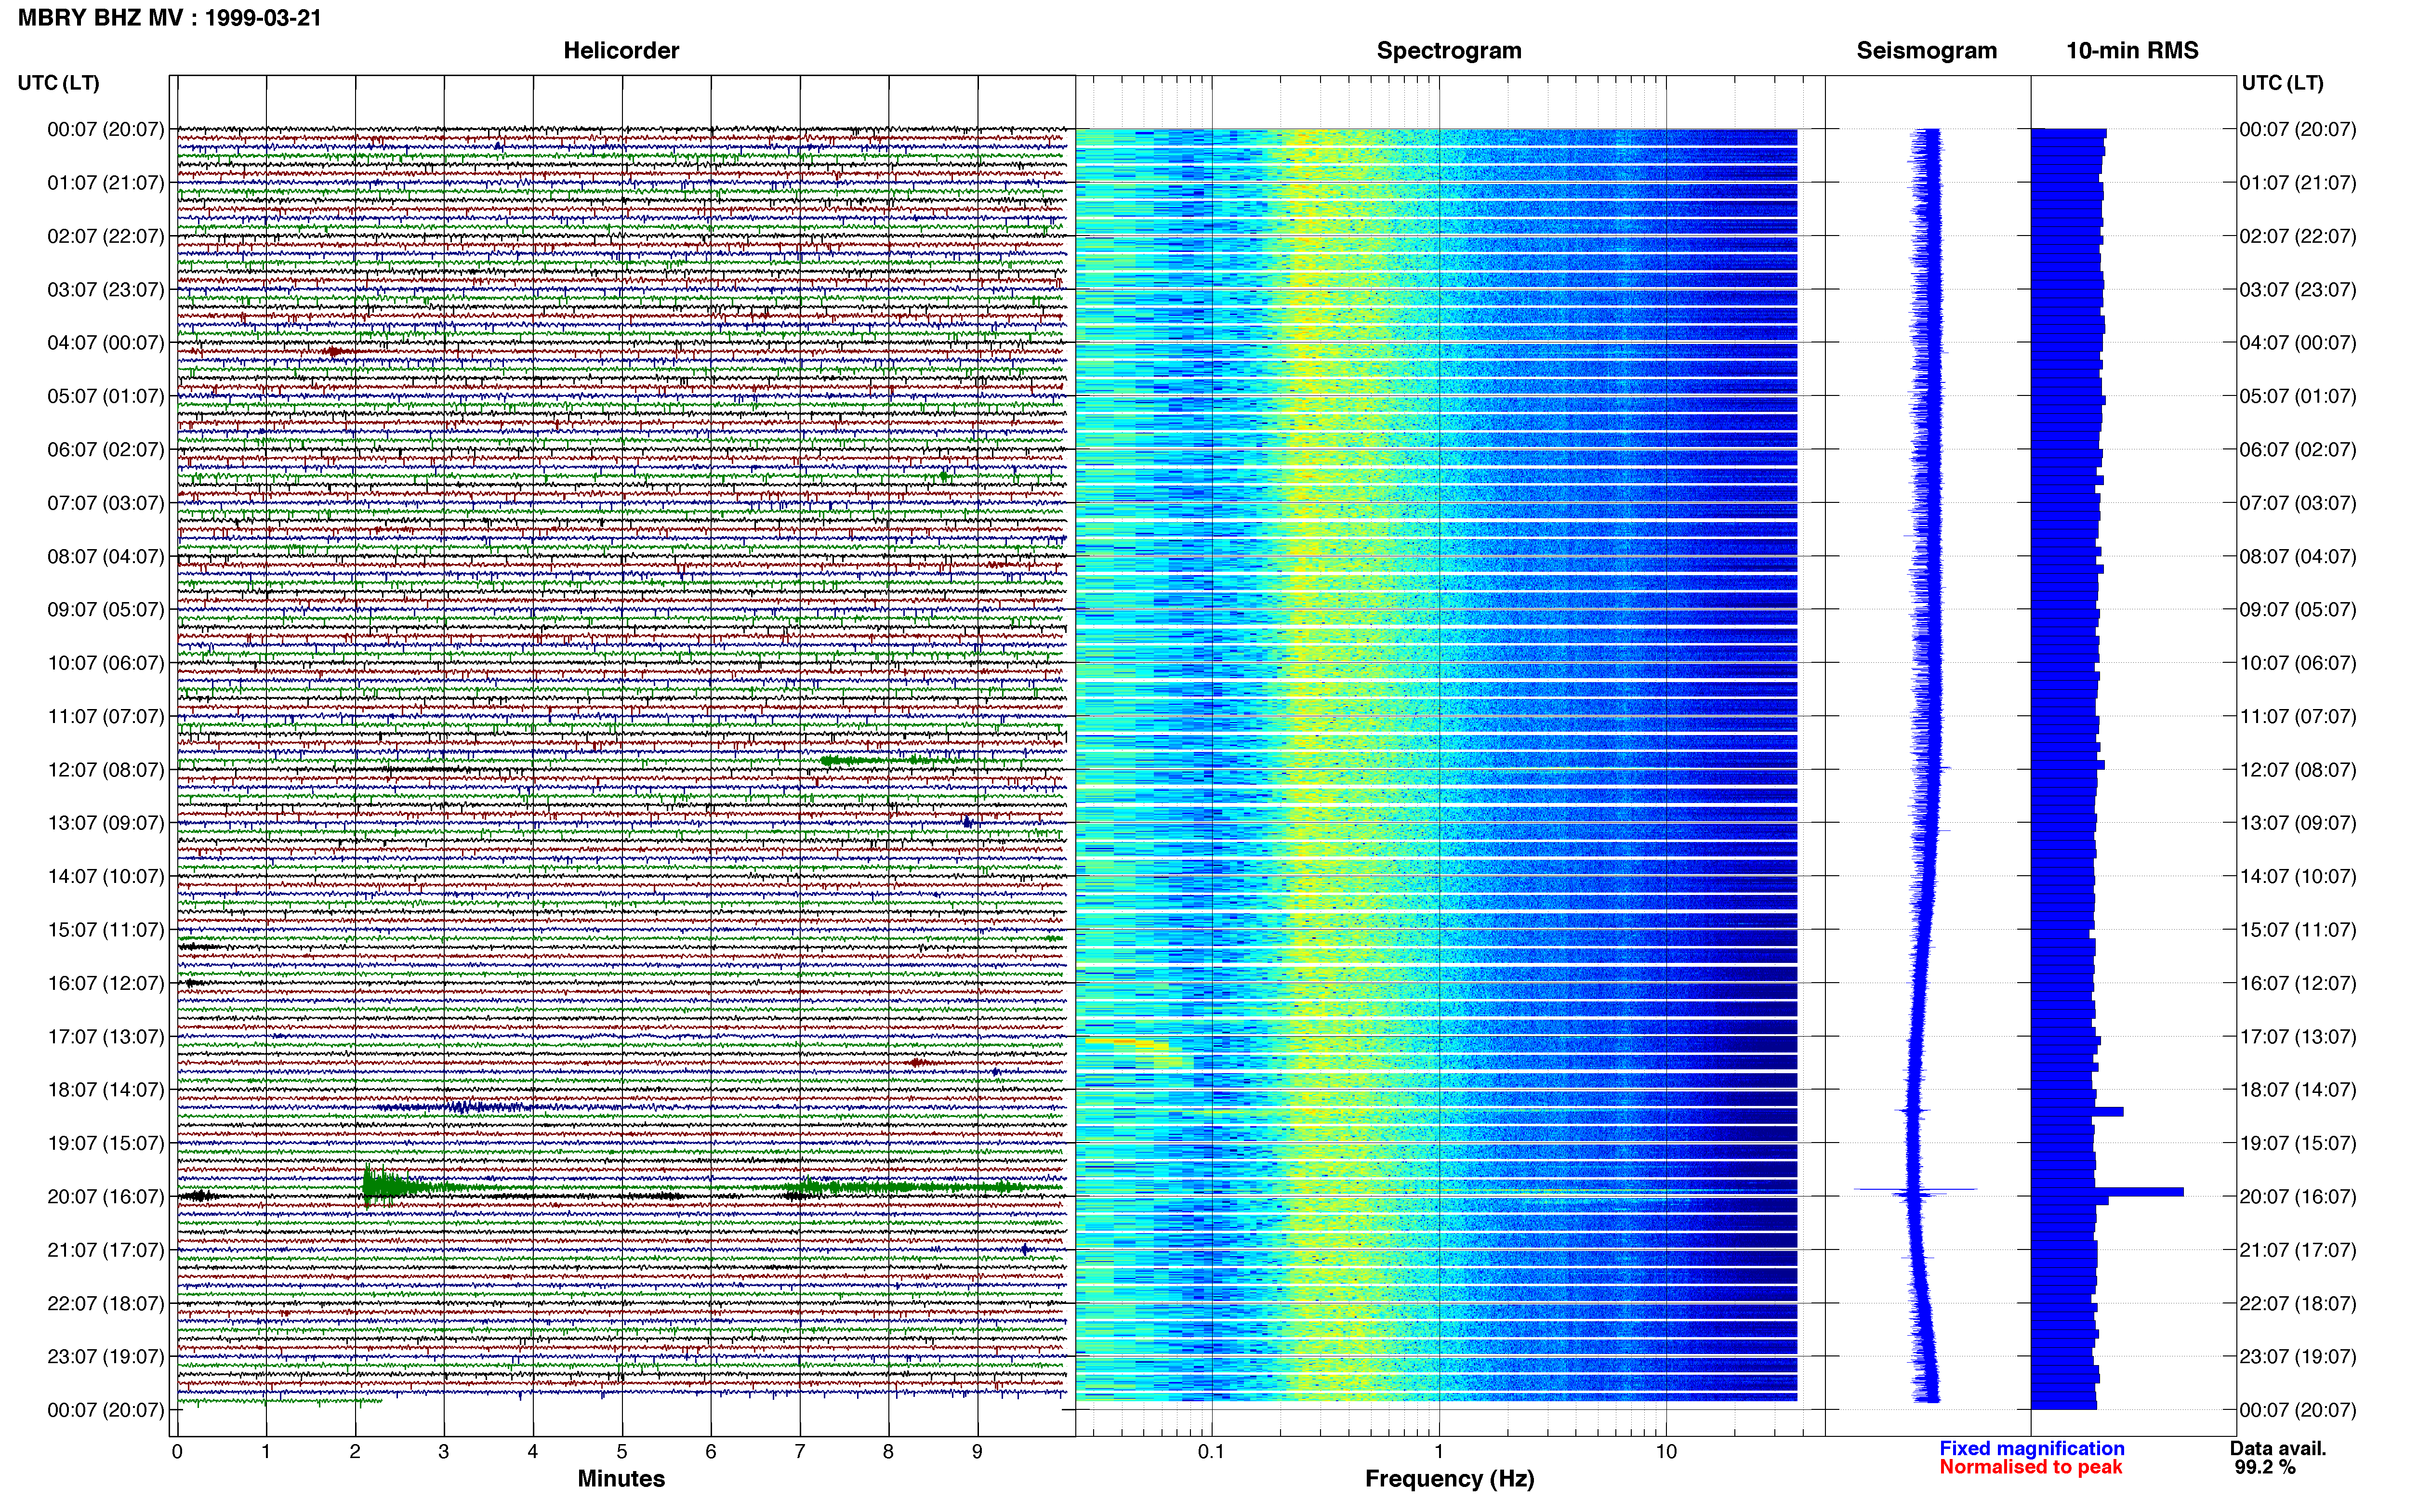Click the '9' minute tick under the helicorder

point(978,1452)
